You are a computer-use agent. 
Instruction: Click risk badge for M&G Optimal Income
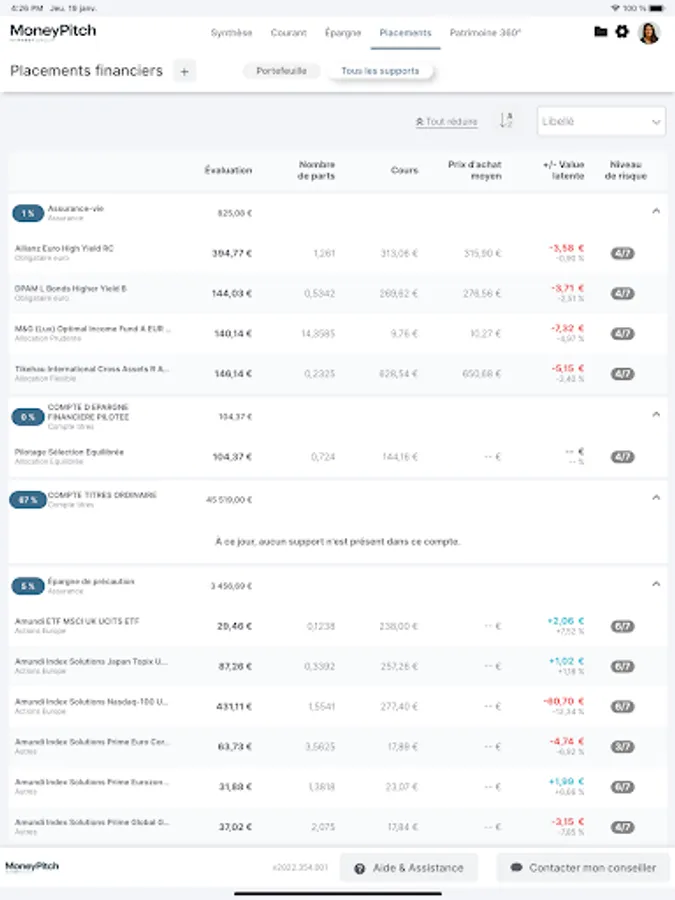[x=623, y=333]
